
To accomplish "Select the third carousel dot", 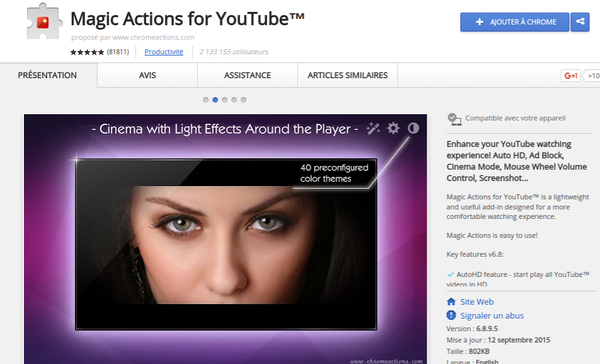I will click(x=225, y=100).
